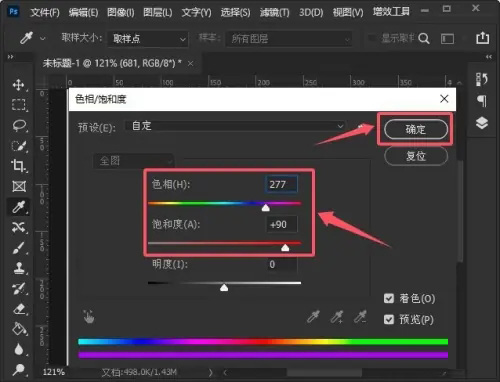Open the workspace layout switcher icon
This screenshot has width=500, height=382.
pos(447,39)
